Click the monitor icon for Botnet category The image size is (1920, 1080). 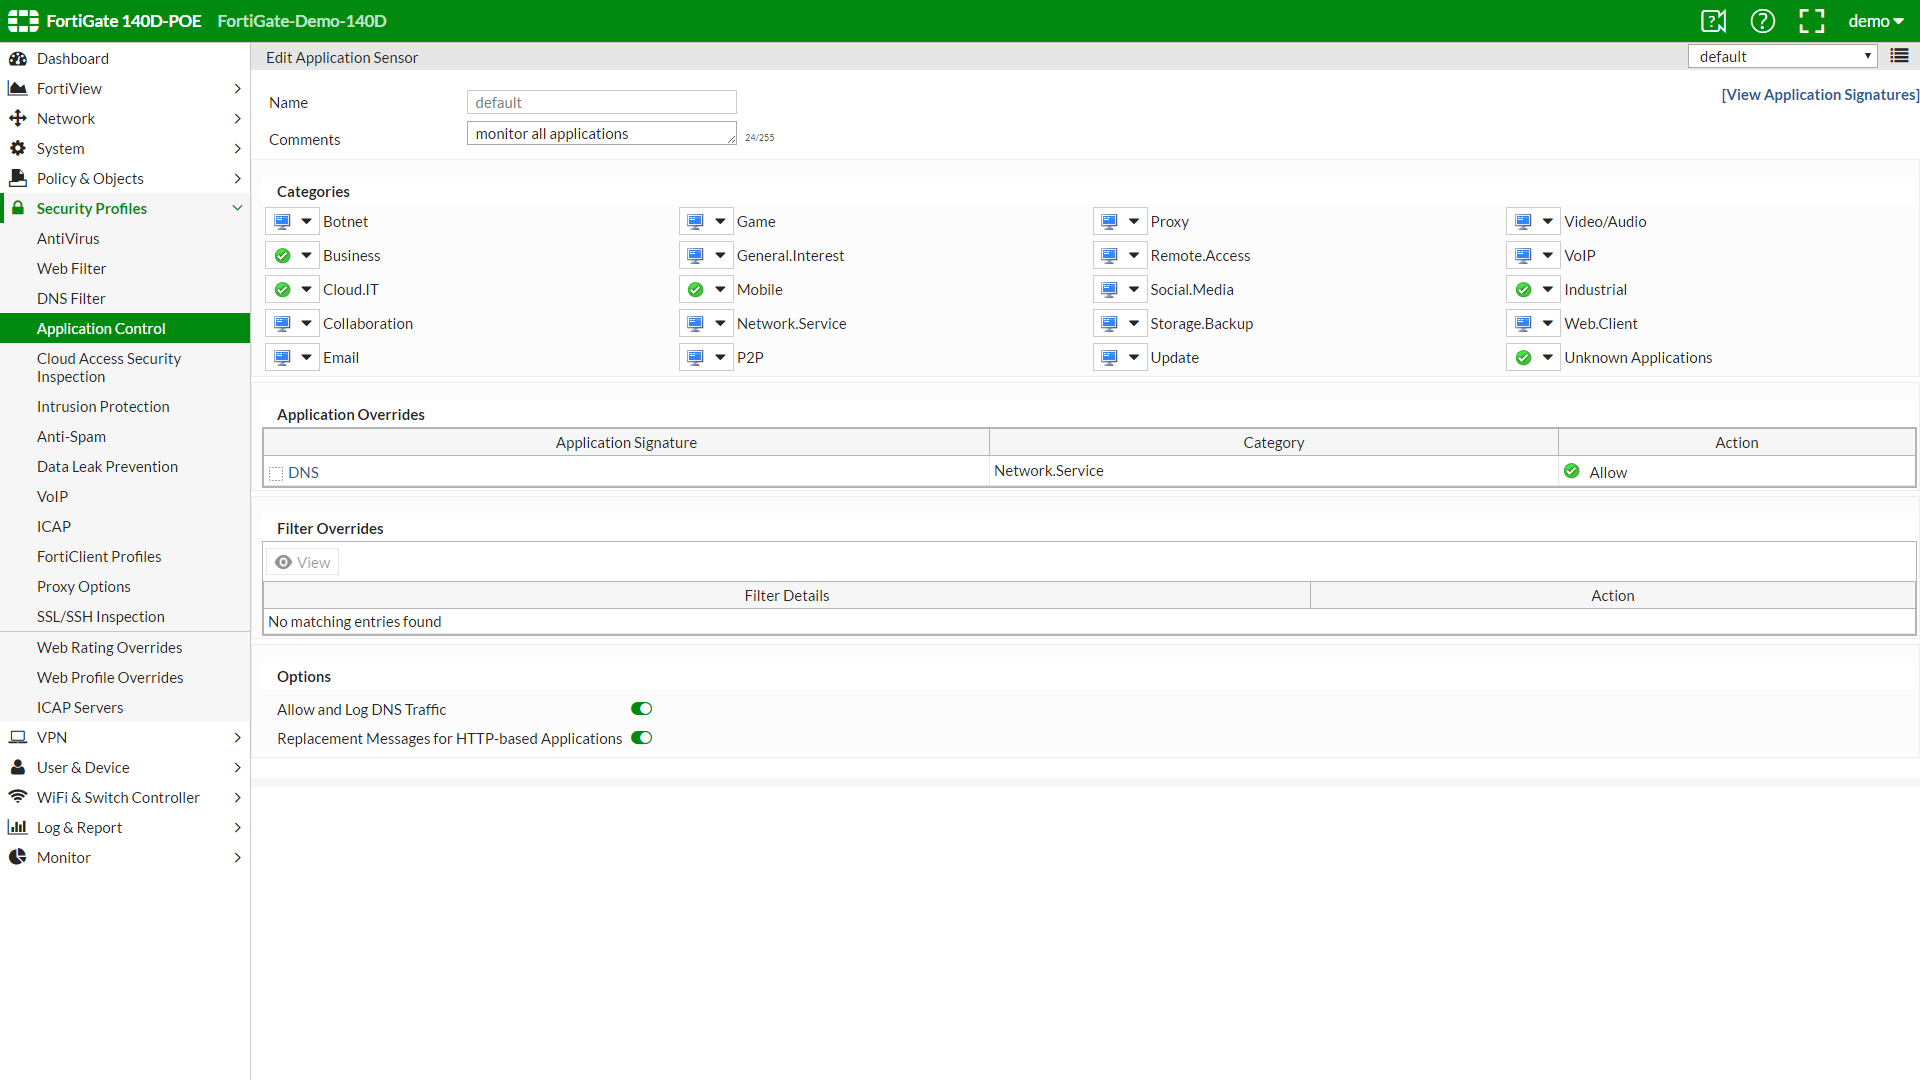(282, 222)
